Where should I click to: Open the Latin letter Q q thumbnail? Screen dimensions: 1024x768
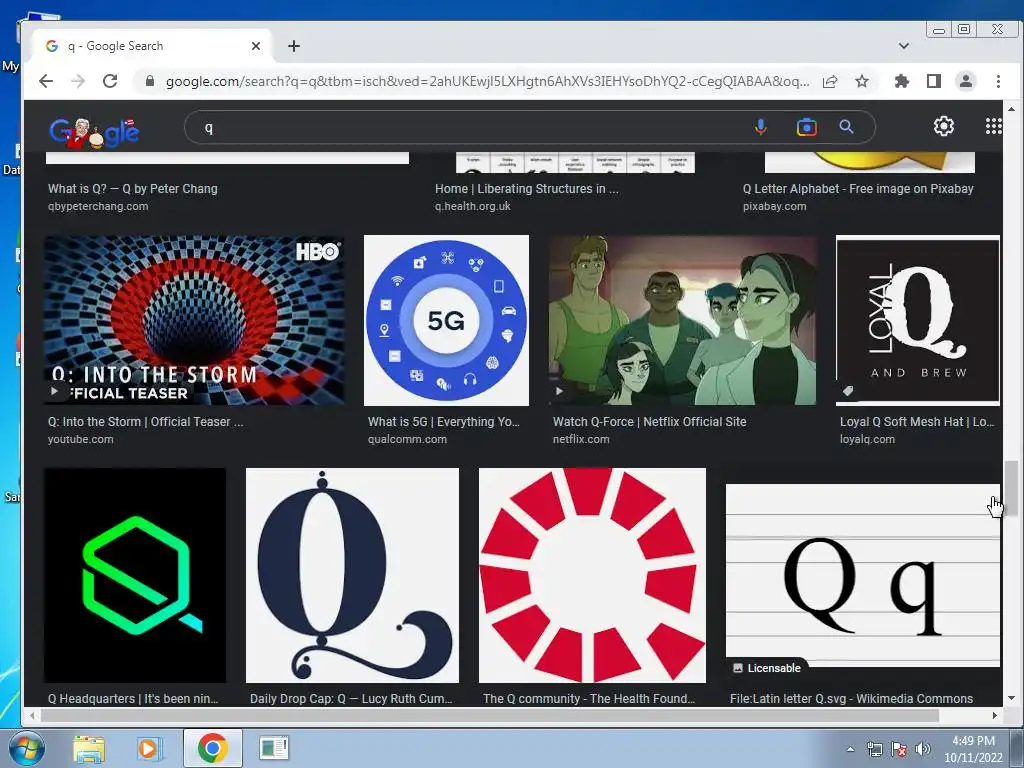[x=863, y=575]
